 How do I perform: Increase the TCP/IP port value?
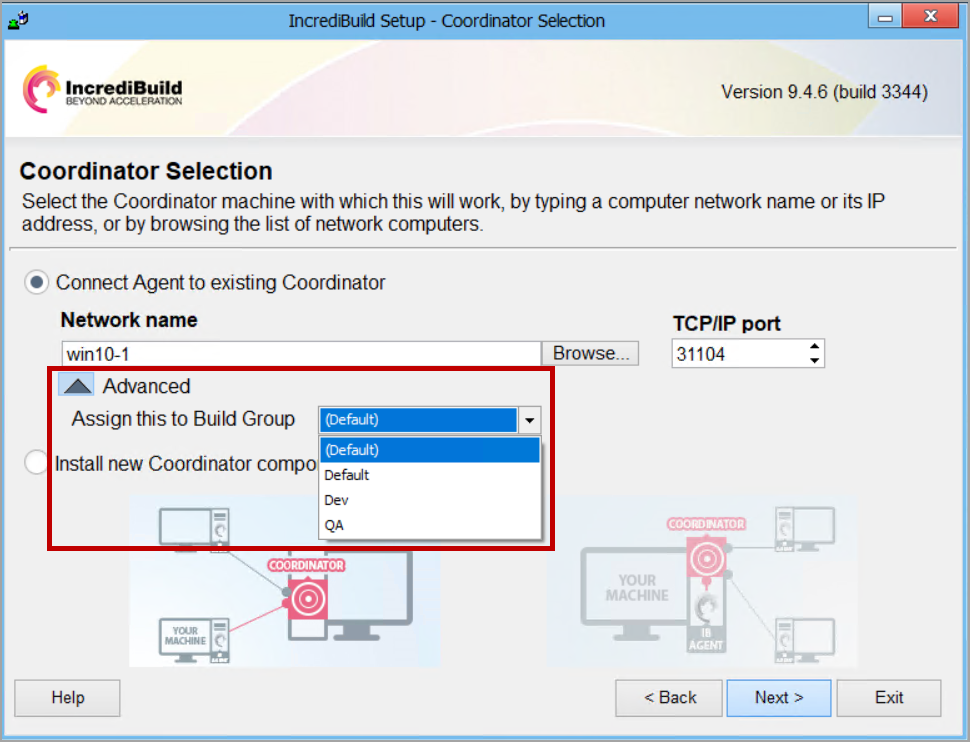pos(815,347)
